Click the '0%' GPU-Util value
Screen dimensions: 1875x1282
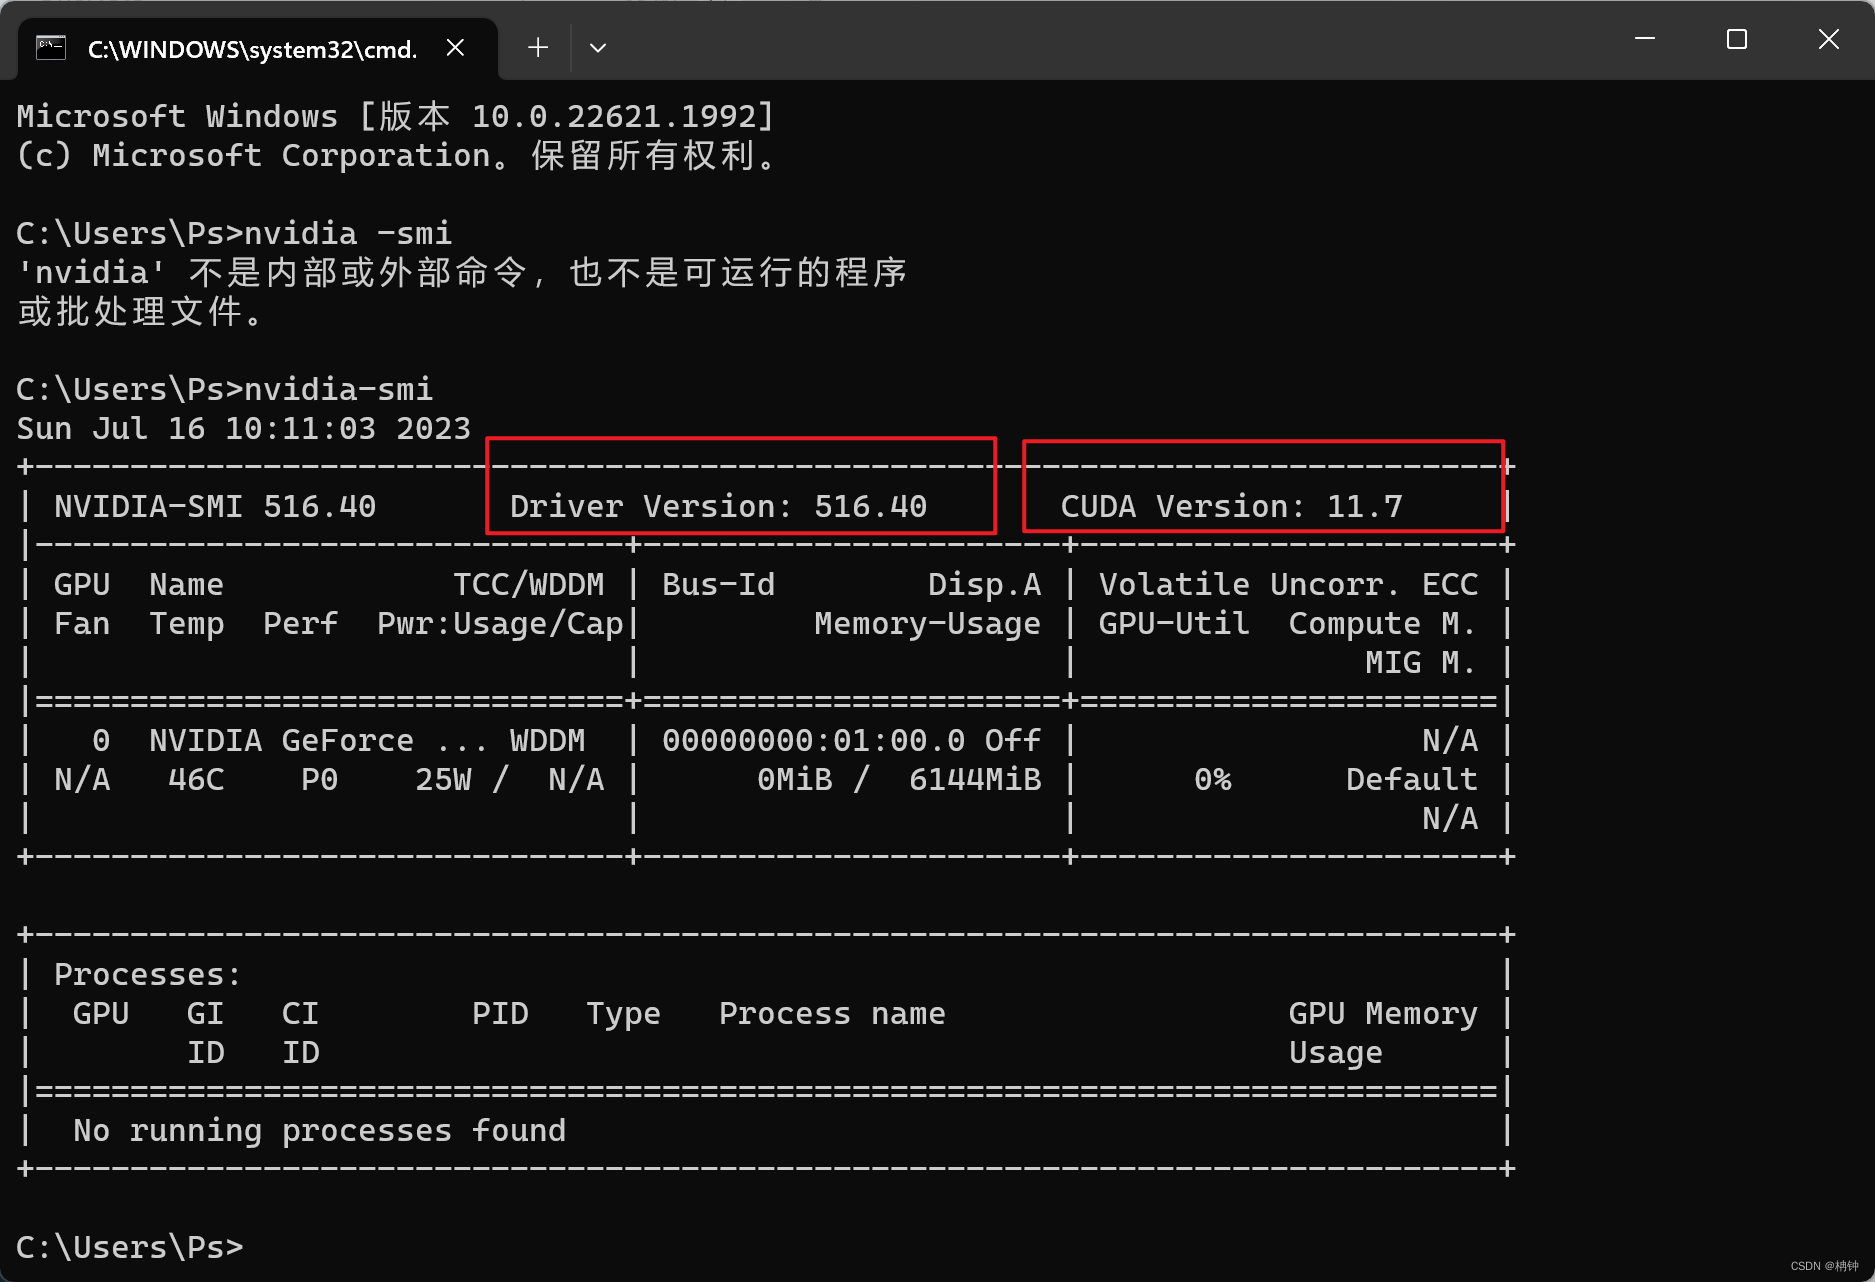point(1213,780)
